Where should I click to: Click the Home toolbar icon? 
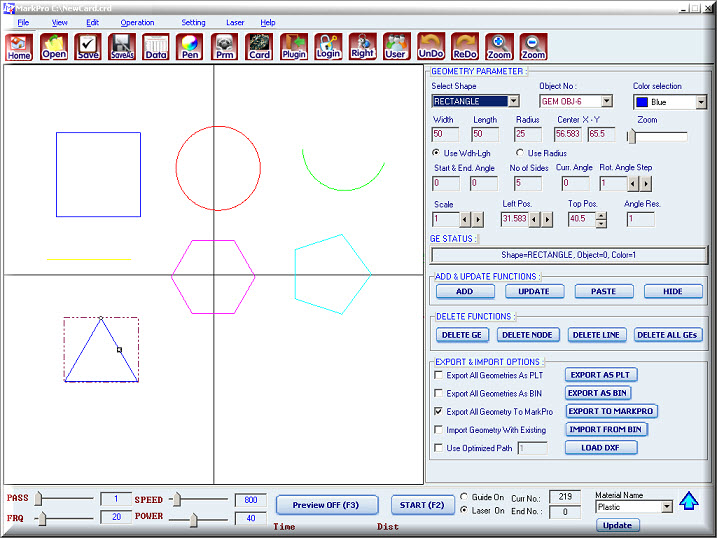(x=19, y=47)
